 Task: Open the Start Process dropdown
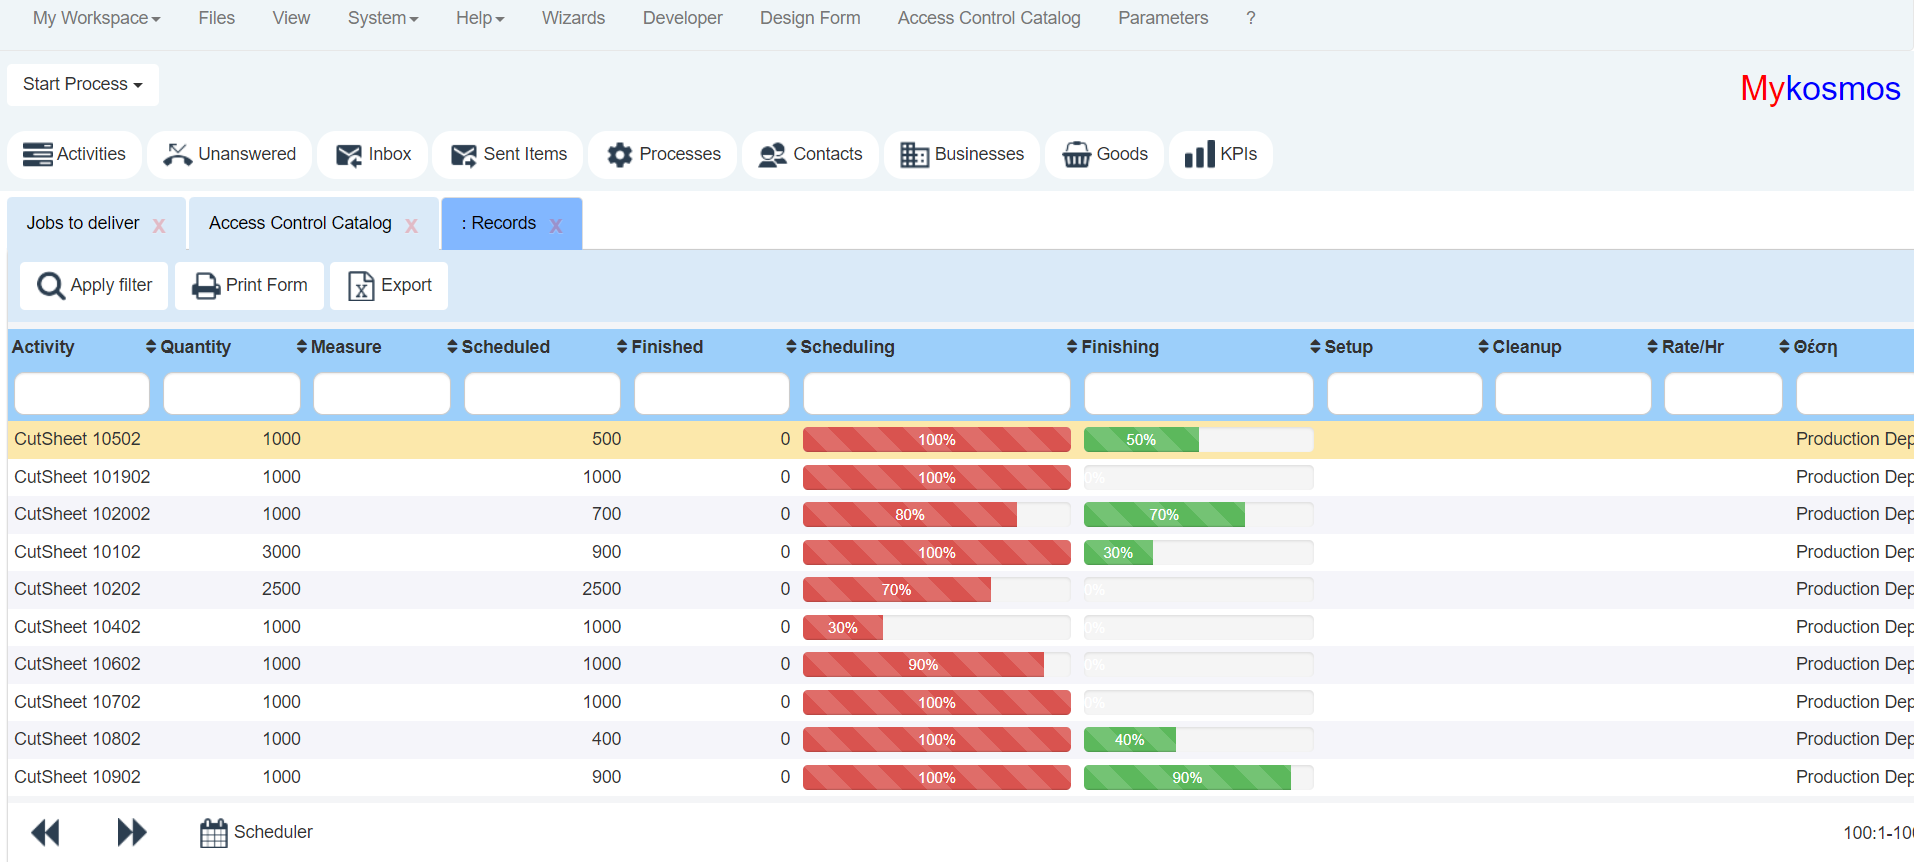click(x=83, y=84)
